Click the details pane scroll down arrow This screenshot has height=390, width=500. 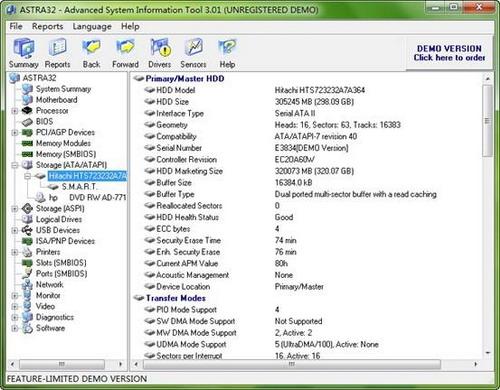[487, 353]
